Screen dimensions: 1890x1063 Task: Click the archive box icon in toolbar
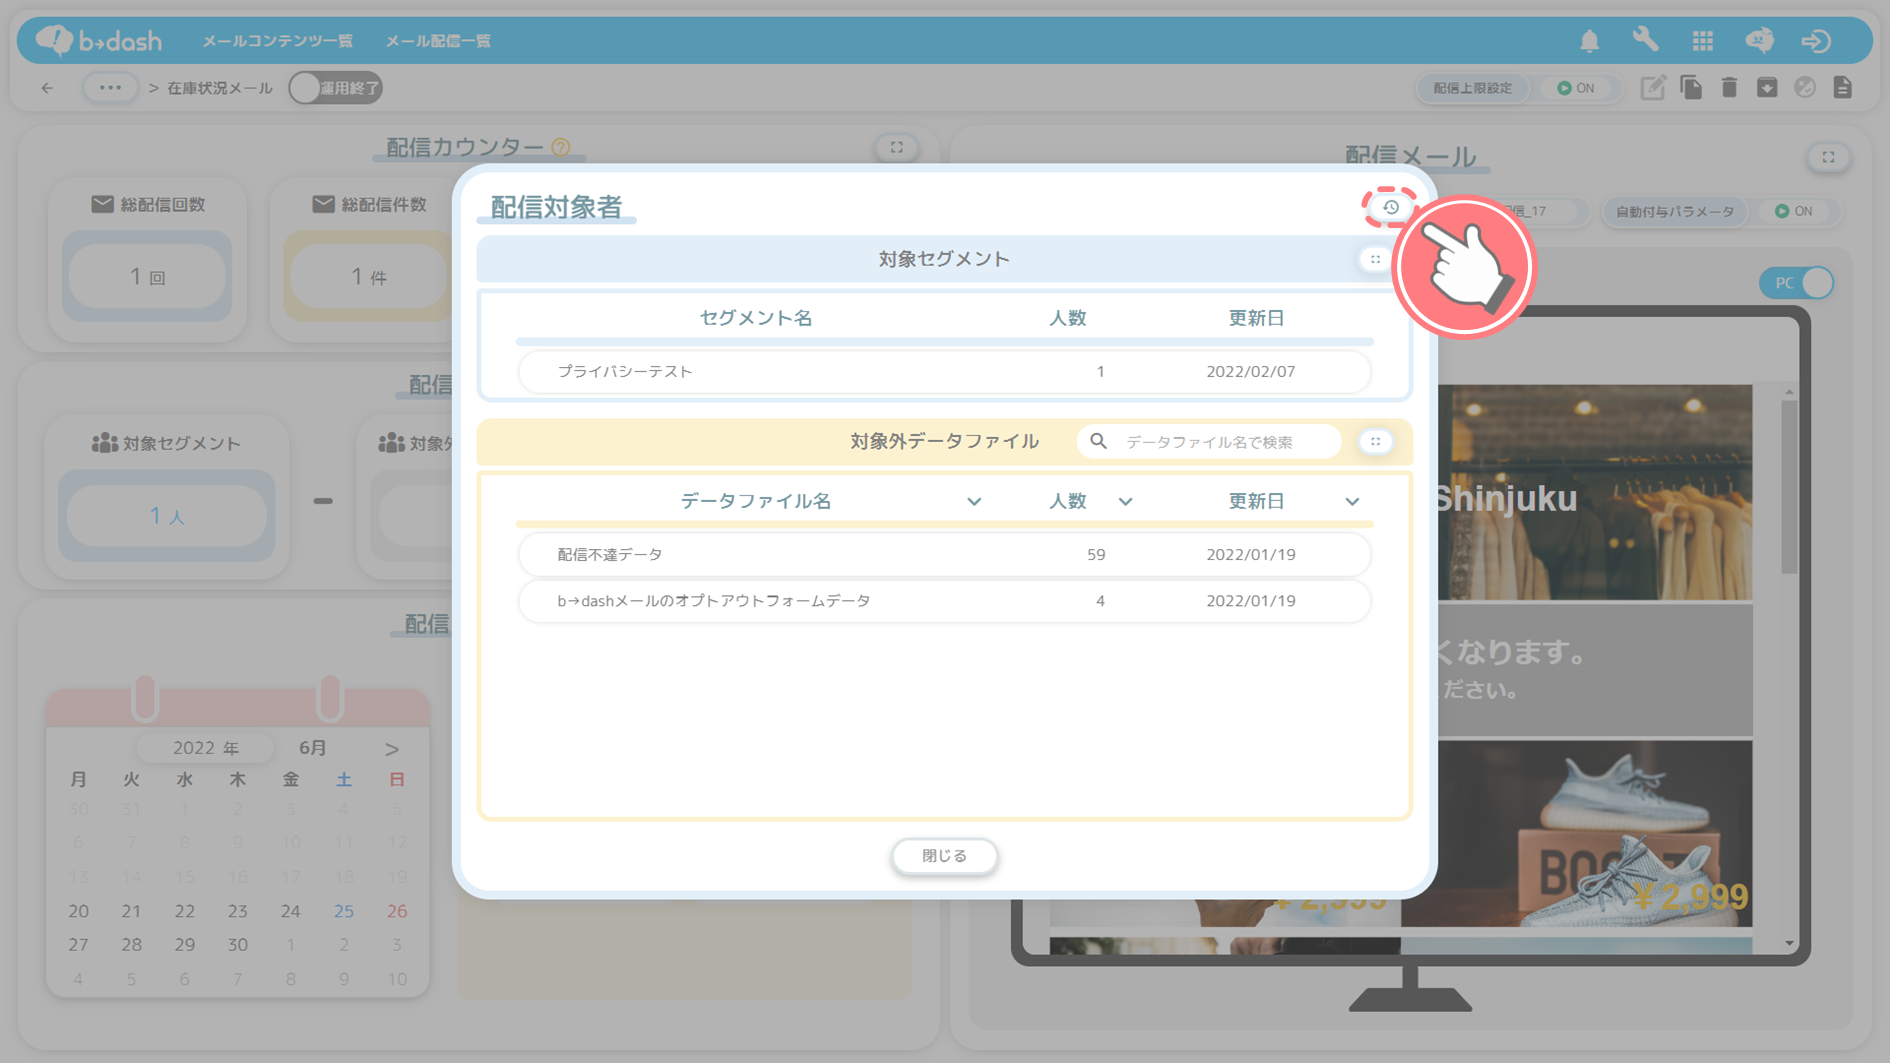point(1767,88)
